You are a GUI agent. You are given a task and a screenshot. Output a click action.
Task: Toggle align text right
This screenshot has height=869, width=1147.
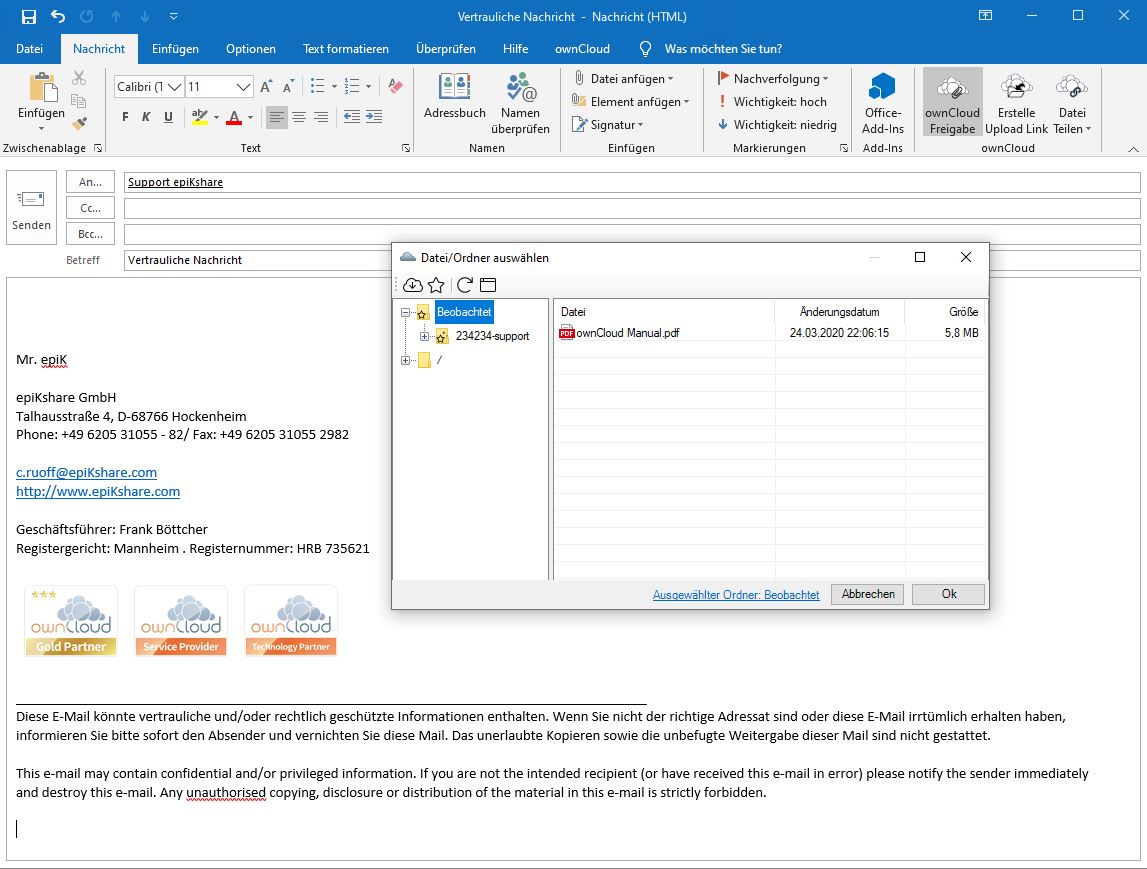(321, 117)
